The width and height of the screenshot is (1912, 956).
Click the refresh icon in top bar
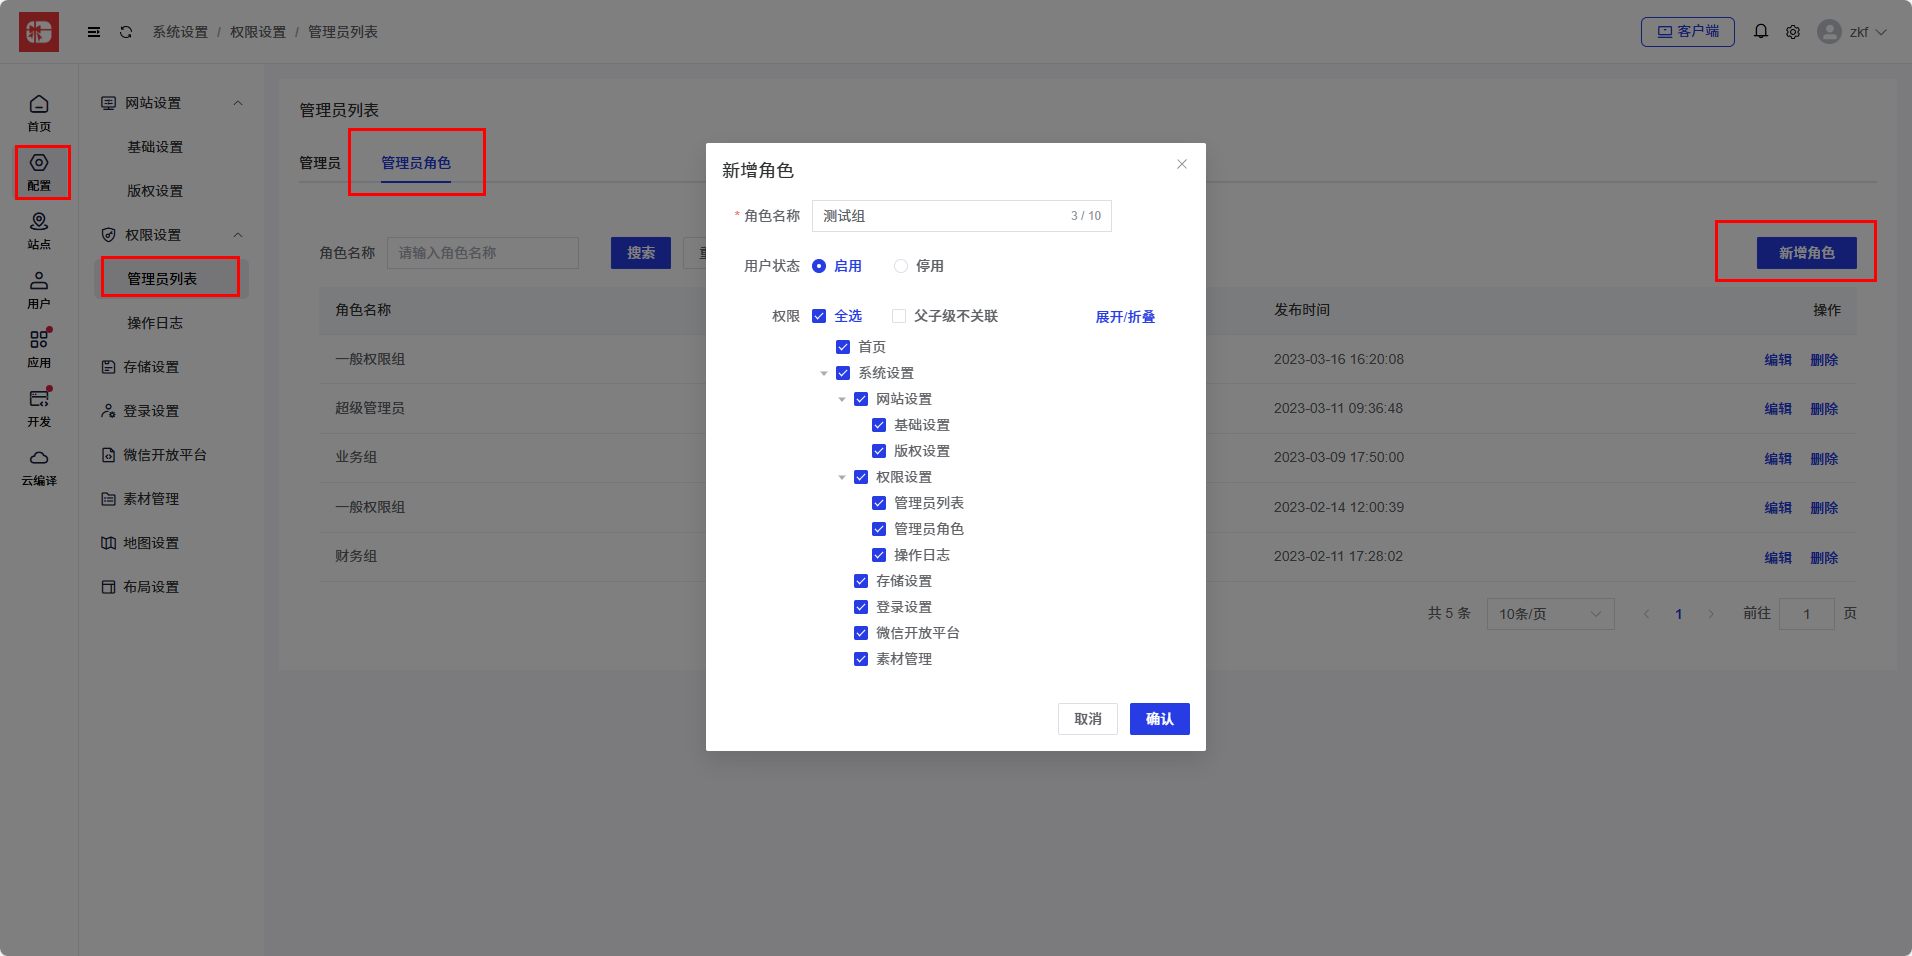[126, 32]
